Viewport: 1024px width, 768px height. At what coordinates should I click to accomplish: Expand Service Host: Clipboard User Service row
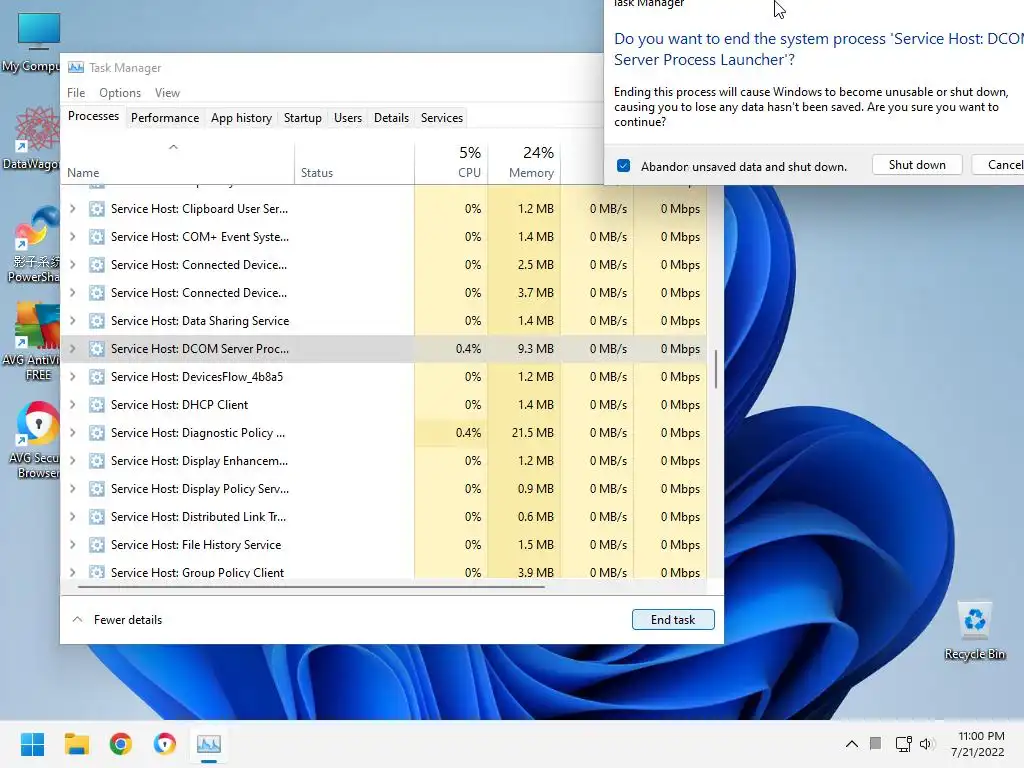coord(72,209)
